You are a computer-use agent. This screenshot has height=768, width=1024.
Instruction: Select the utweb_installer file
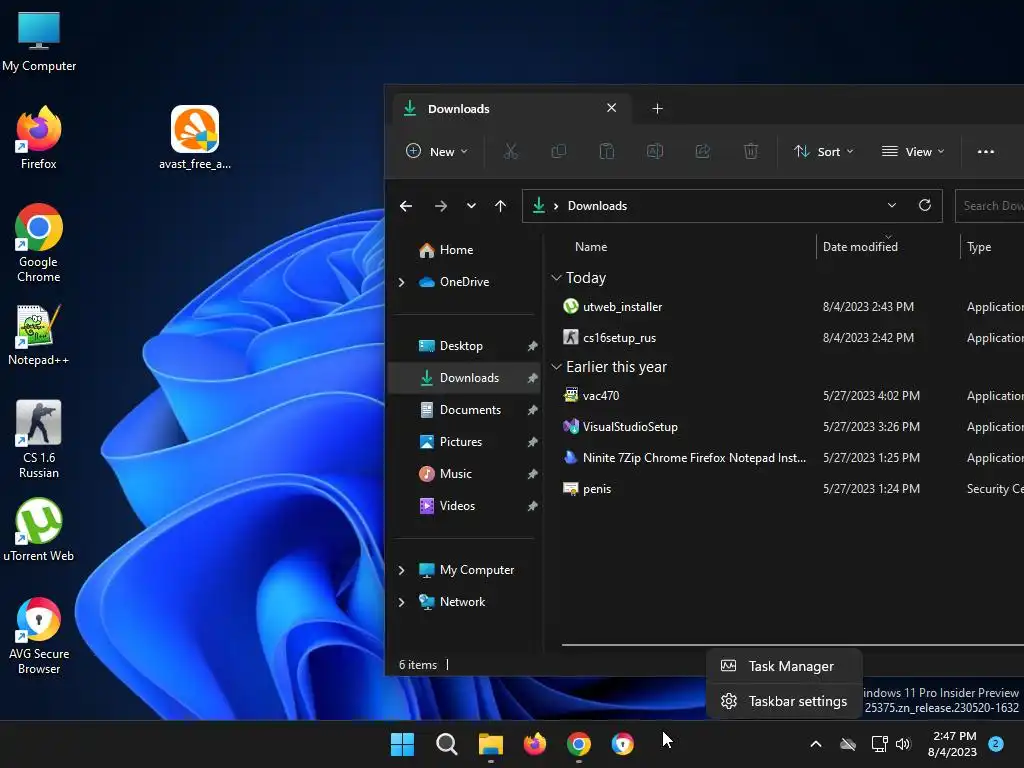(622, 307)
